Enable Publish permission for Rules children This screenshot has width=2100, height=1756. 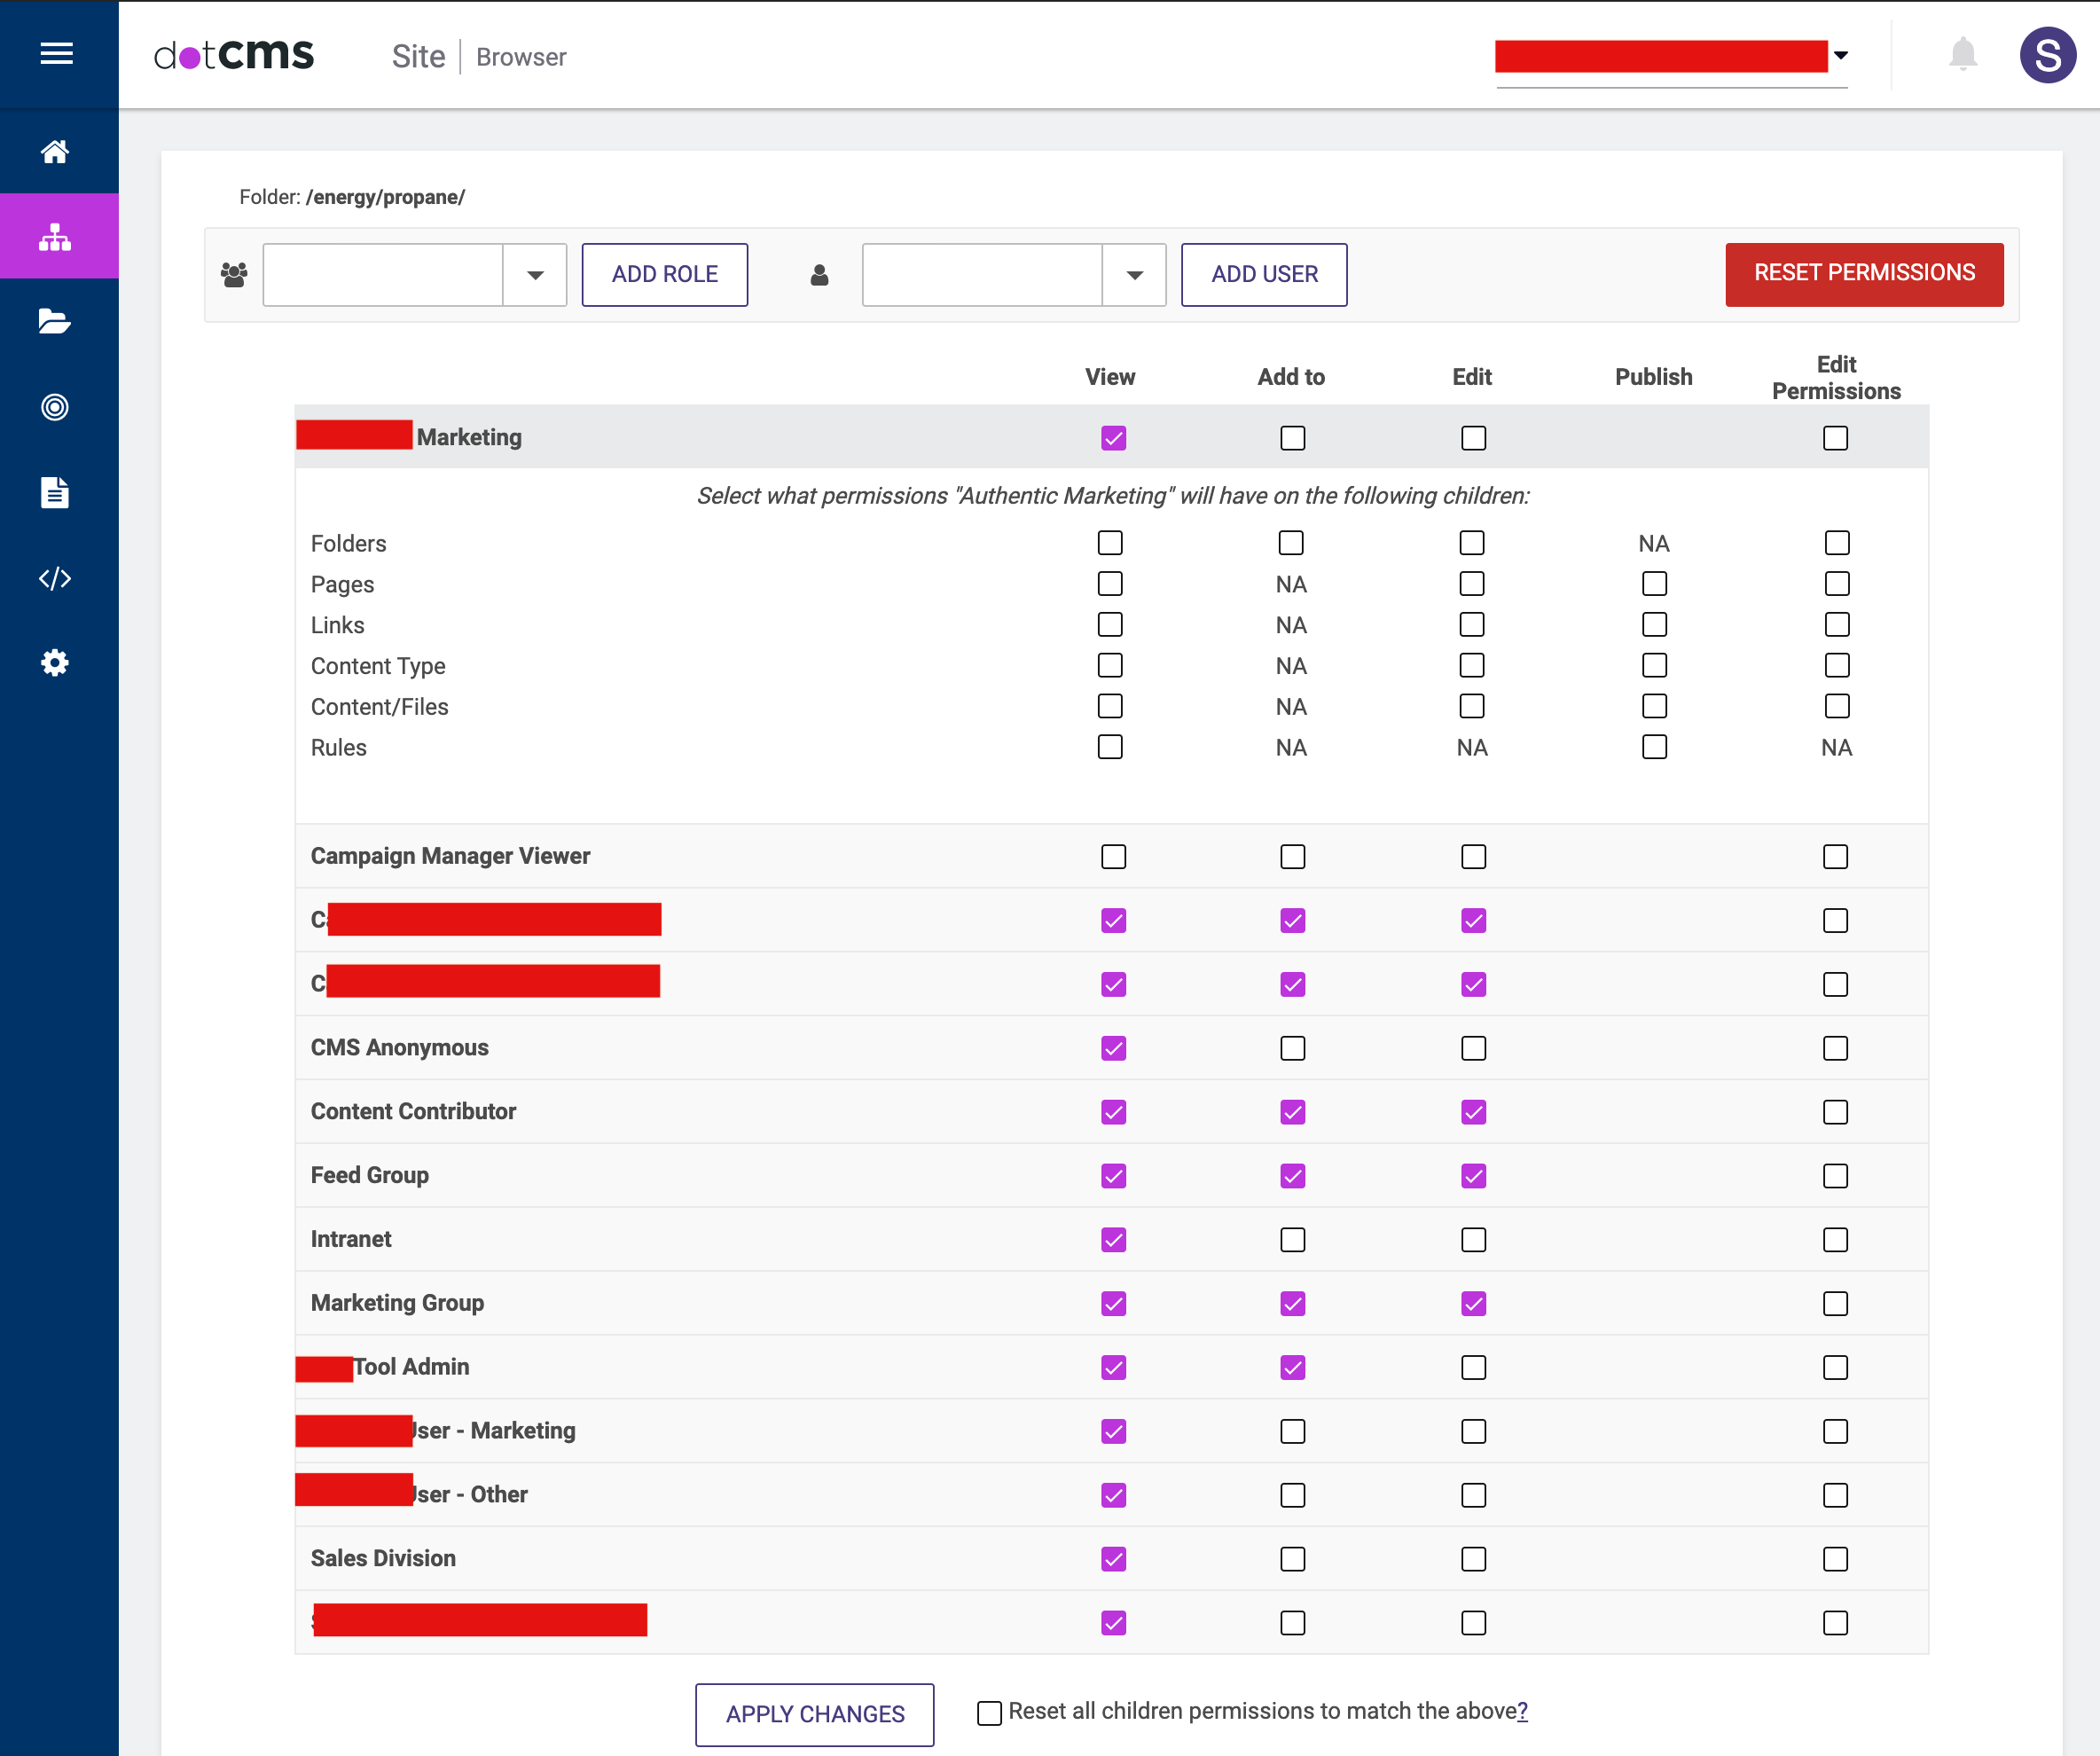(x=1654, y=747)
